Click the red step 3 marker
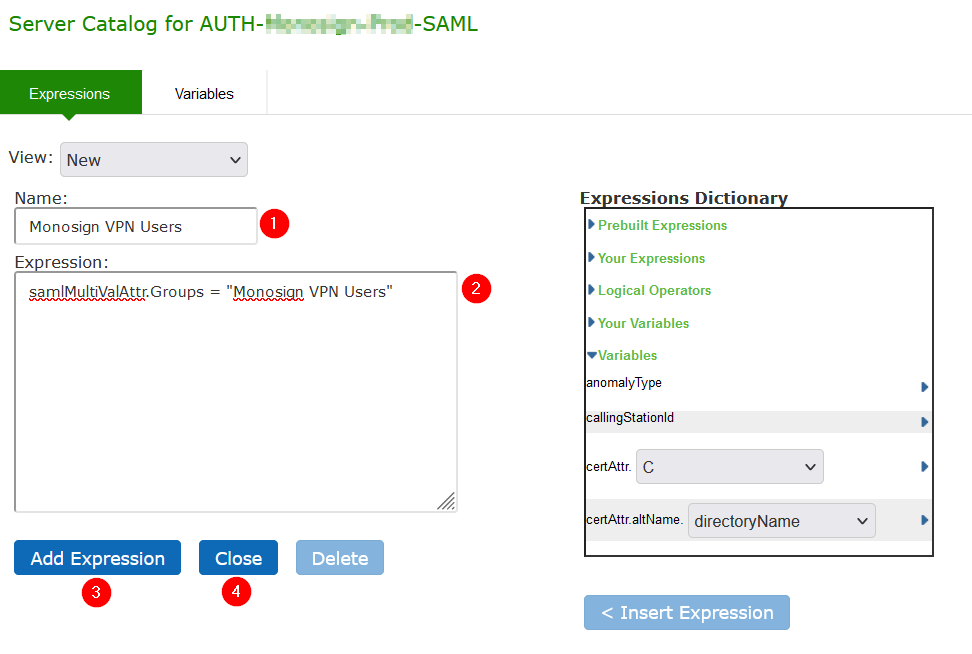This screenshot has width=972, height=654. pos(96,592)
